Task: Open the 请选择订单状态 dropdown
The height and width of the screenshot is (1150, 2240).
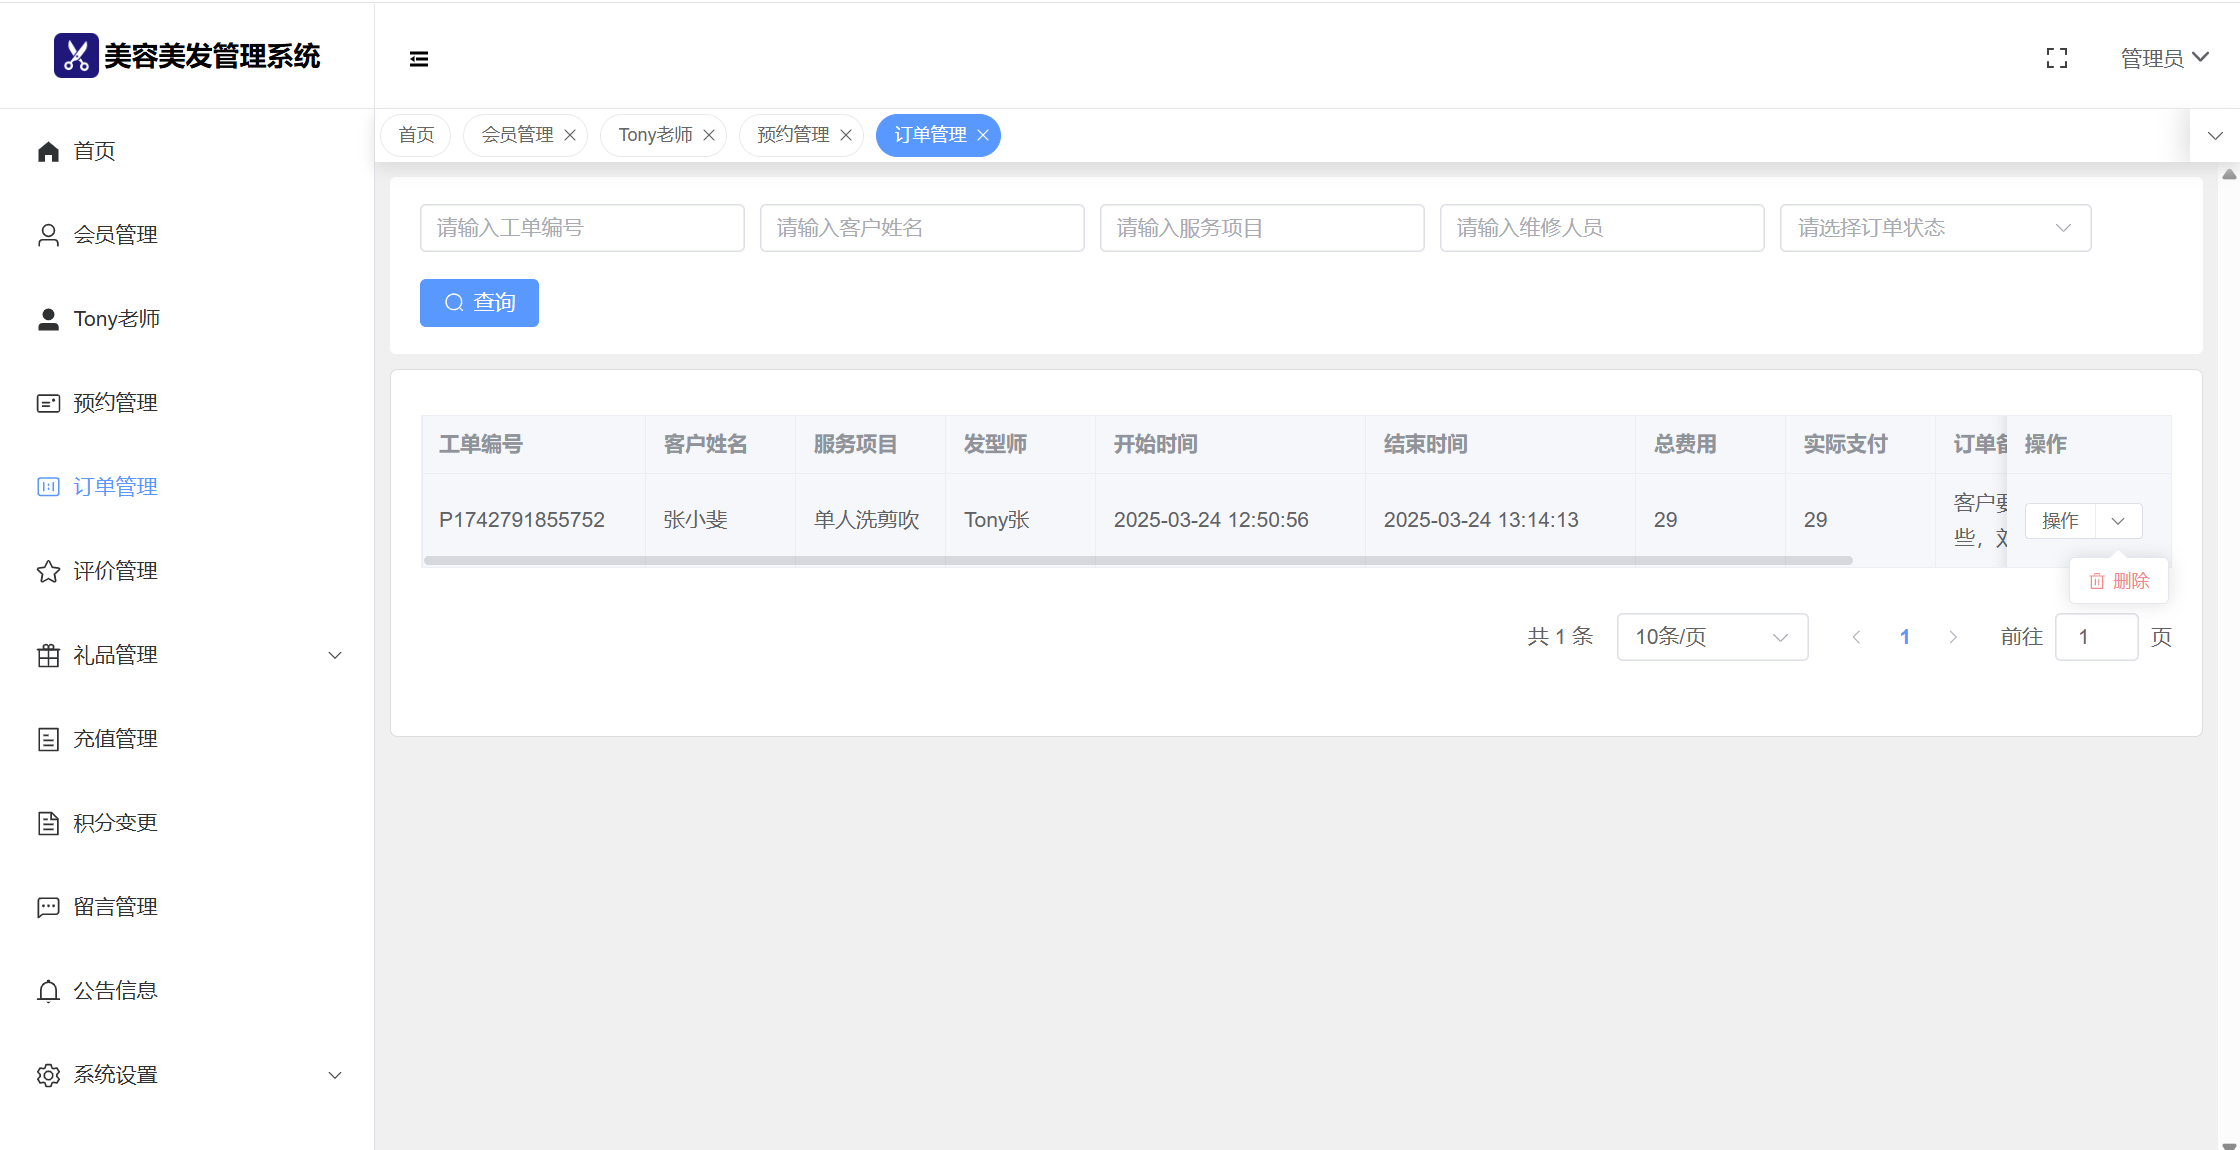Action: tap(1934, 228)
